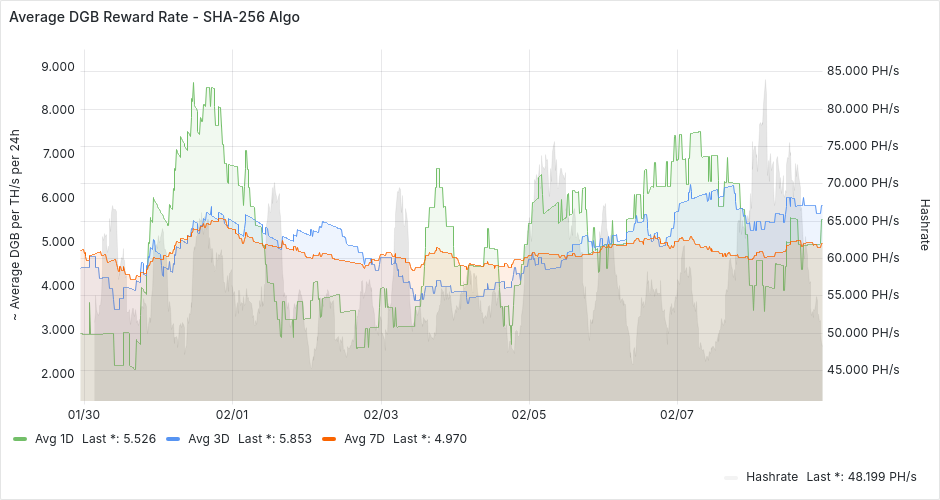The image size is (940, 500).
Task: Select the 02/07 date on the x-axis
Action: tap(677, 414)
